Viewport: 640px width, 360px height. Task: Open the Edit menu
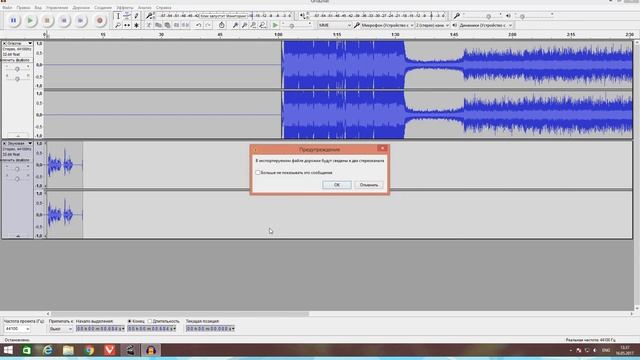[23, 7]
